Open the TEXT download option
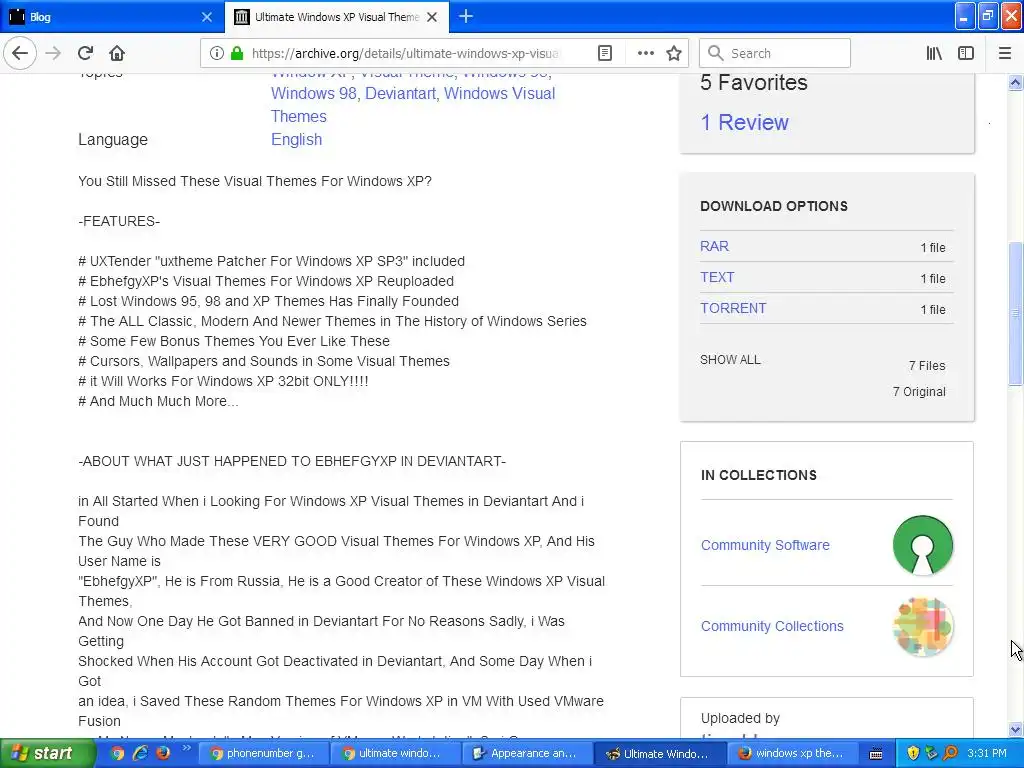Screen dimensions: 1024x768 coord(717,277)
